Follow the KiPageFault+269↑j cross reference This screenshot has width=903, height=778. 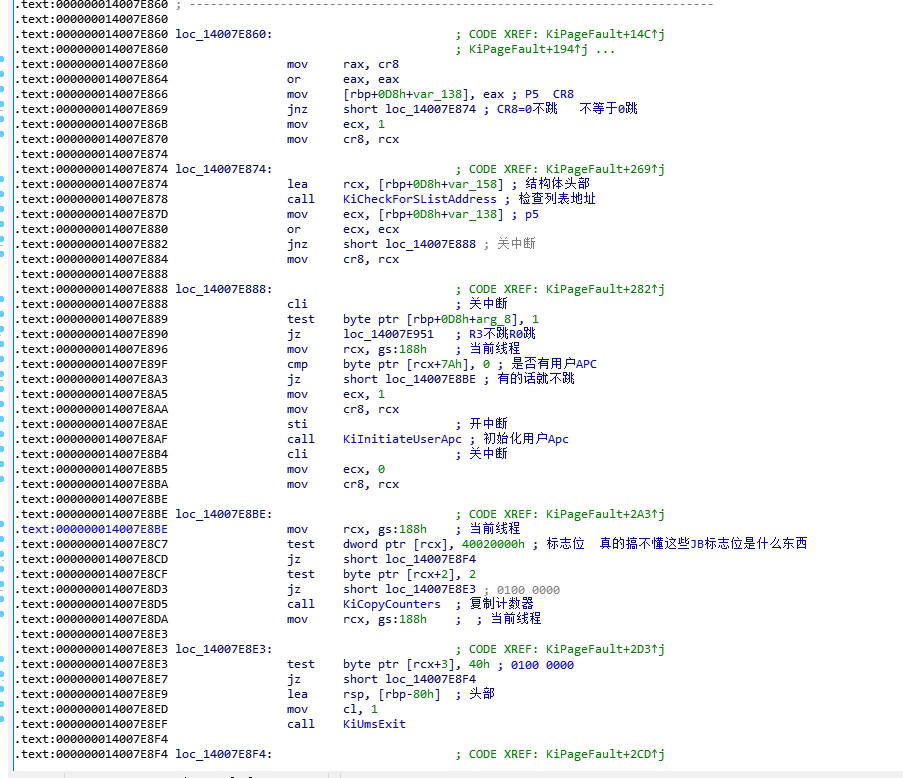605,169
